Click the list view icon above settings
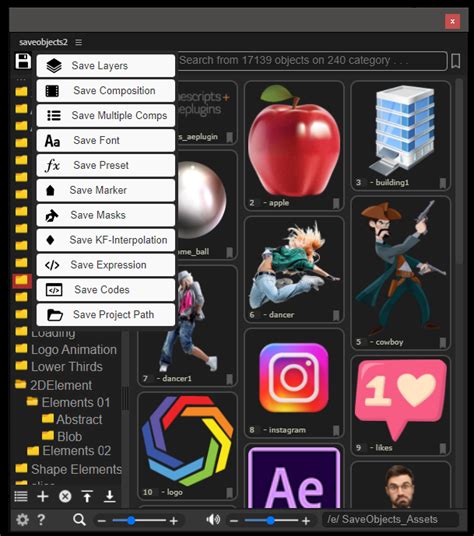This screenshot has height=536, width=474. pyautogui.click(x=21, y=496)
